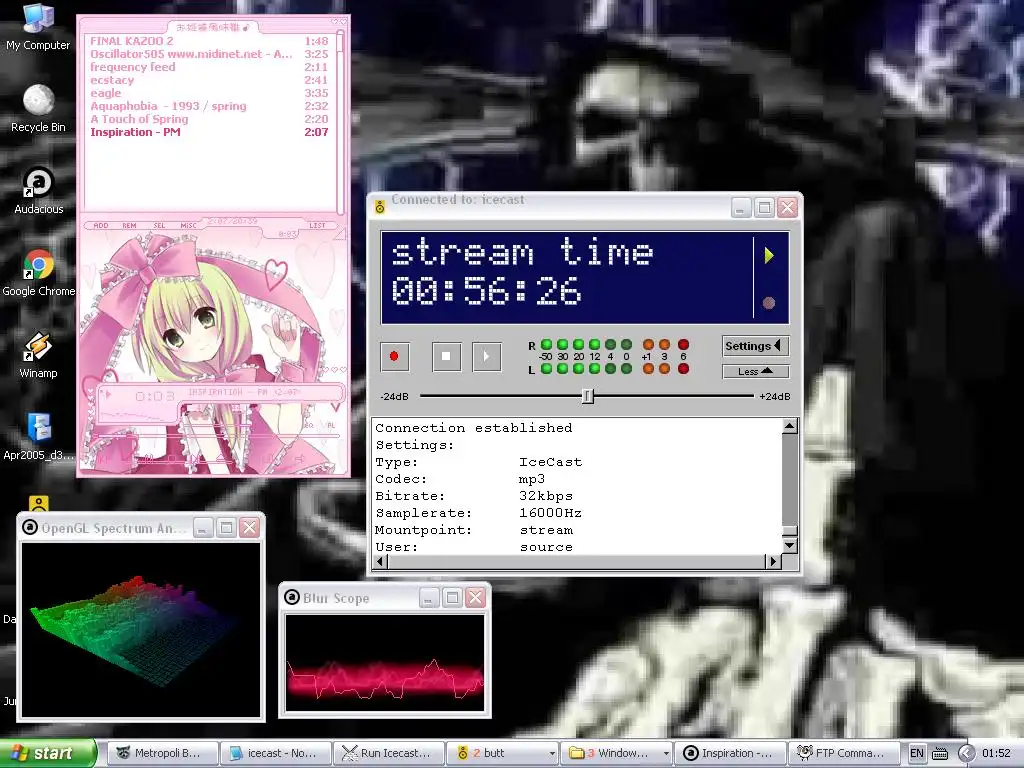Launch Winamp from the desktop shortcut
The width and height of the screenshot is (1024, 768).
tap(38, 355)
